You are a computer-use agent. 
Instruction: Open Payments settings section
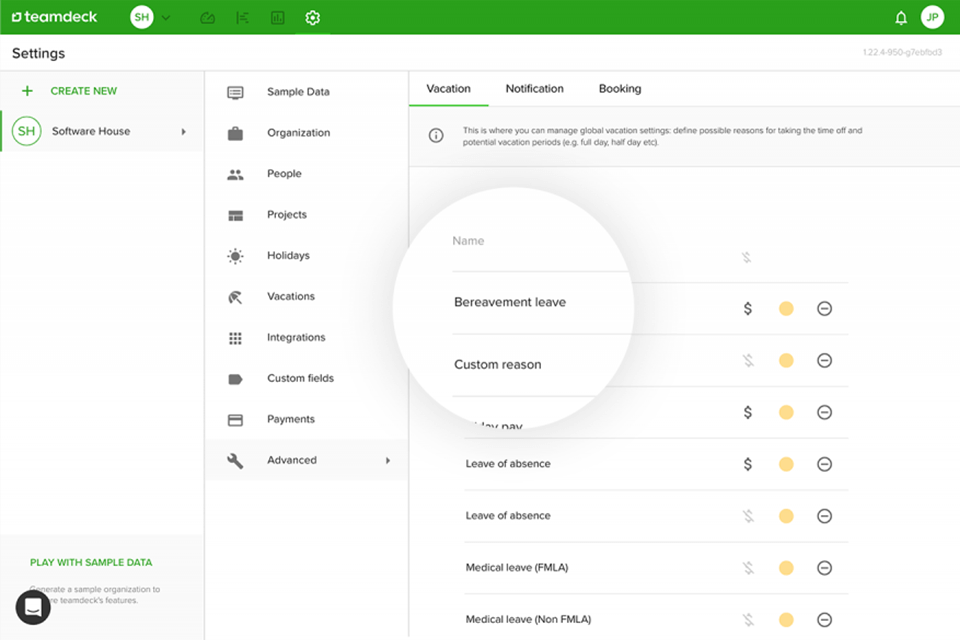(307, 420)
